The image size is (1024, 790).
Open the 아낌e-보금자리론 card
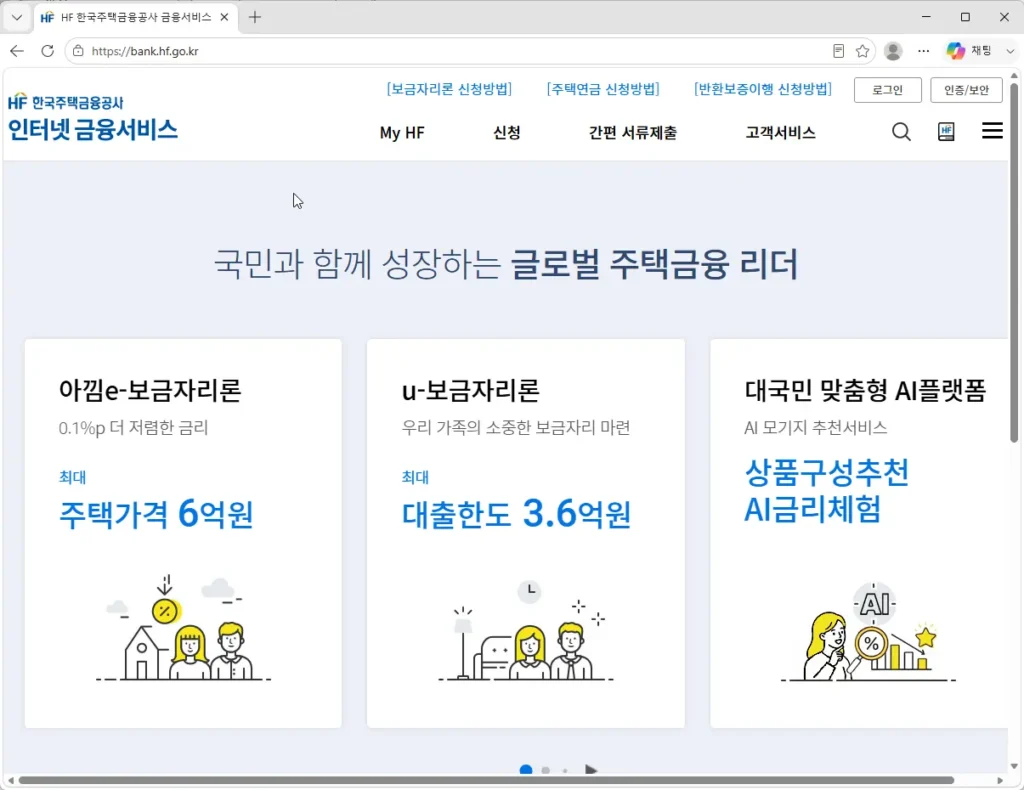[x=183, y=533]
